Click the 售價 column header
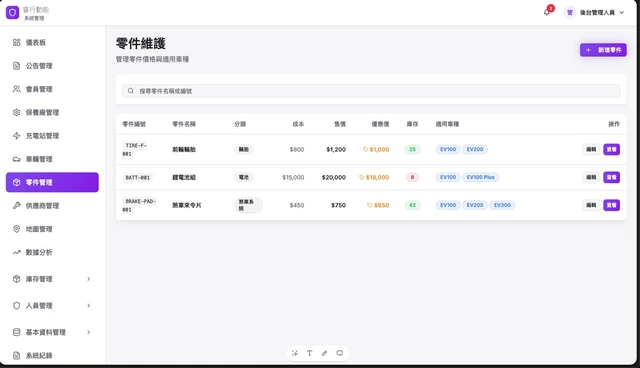640x368 pixels. (x=340, y=124)
